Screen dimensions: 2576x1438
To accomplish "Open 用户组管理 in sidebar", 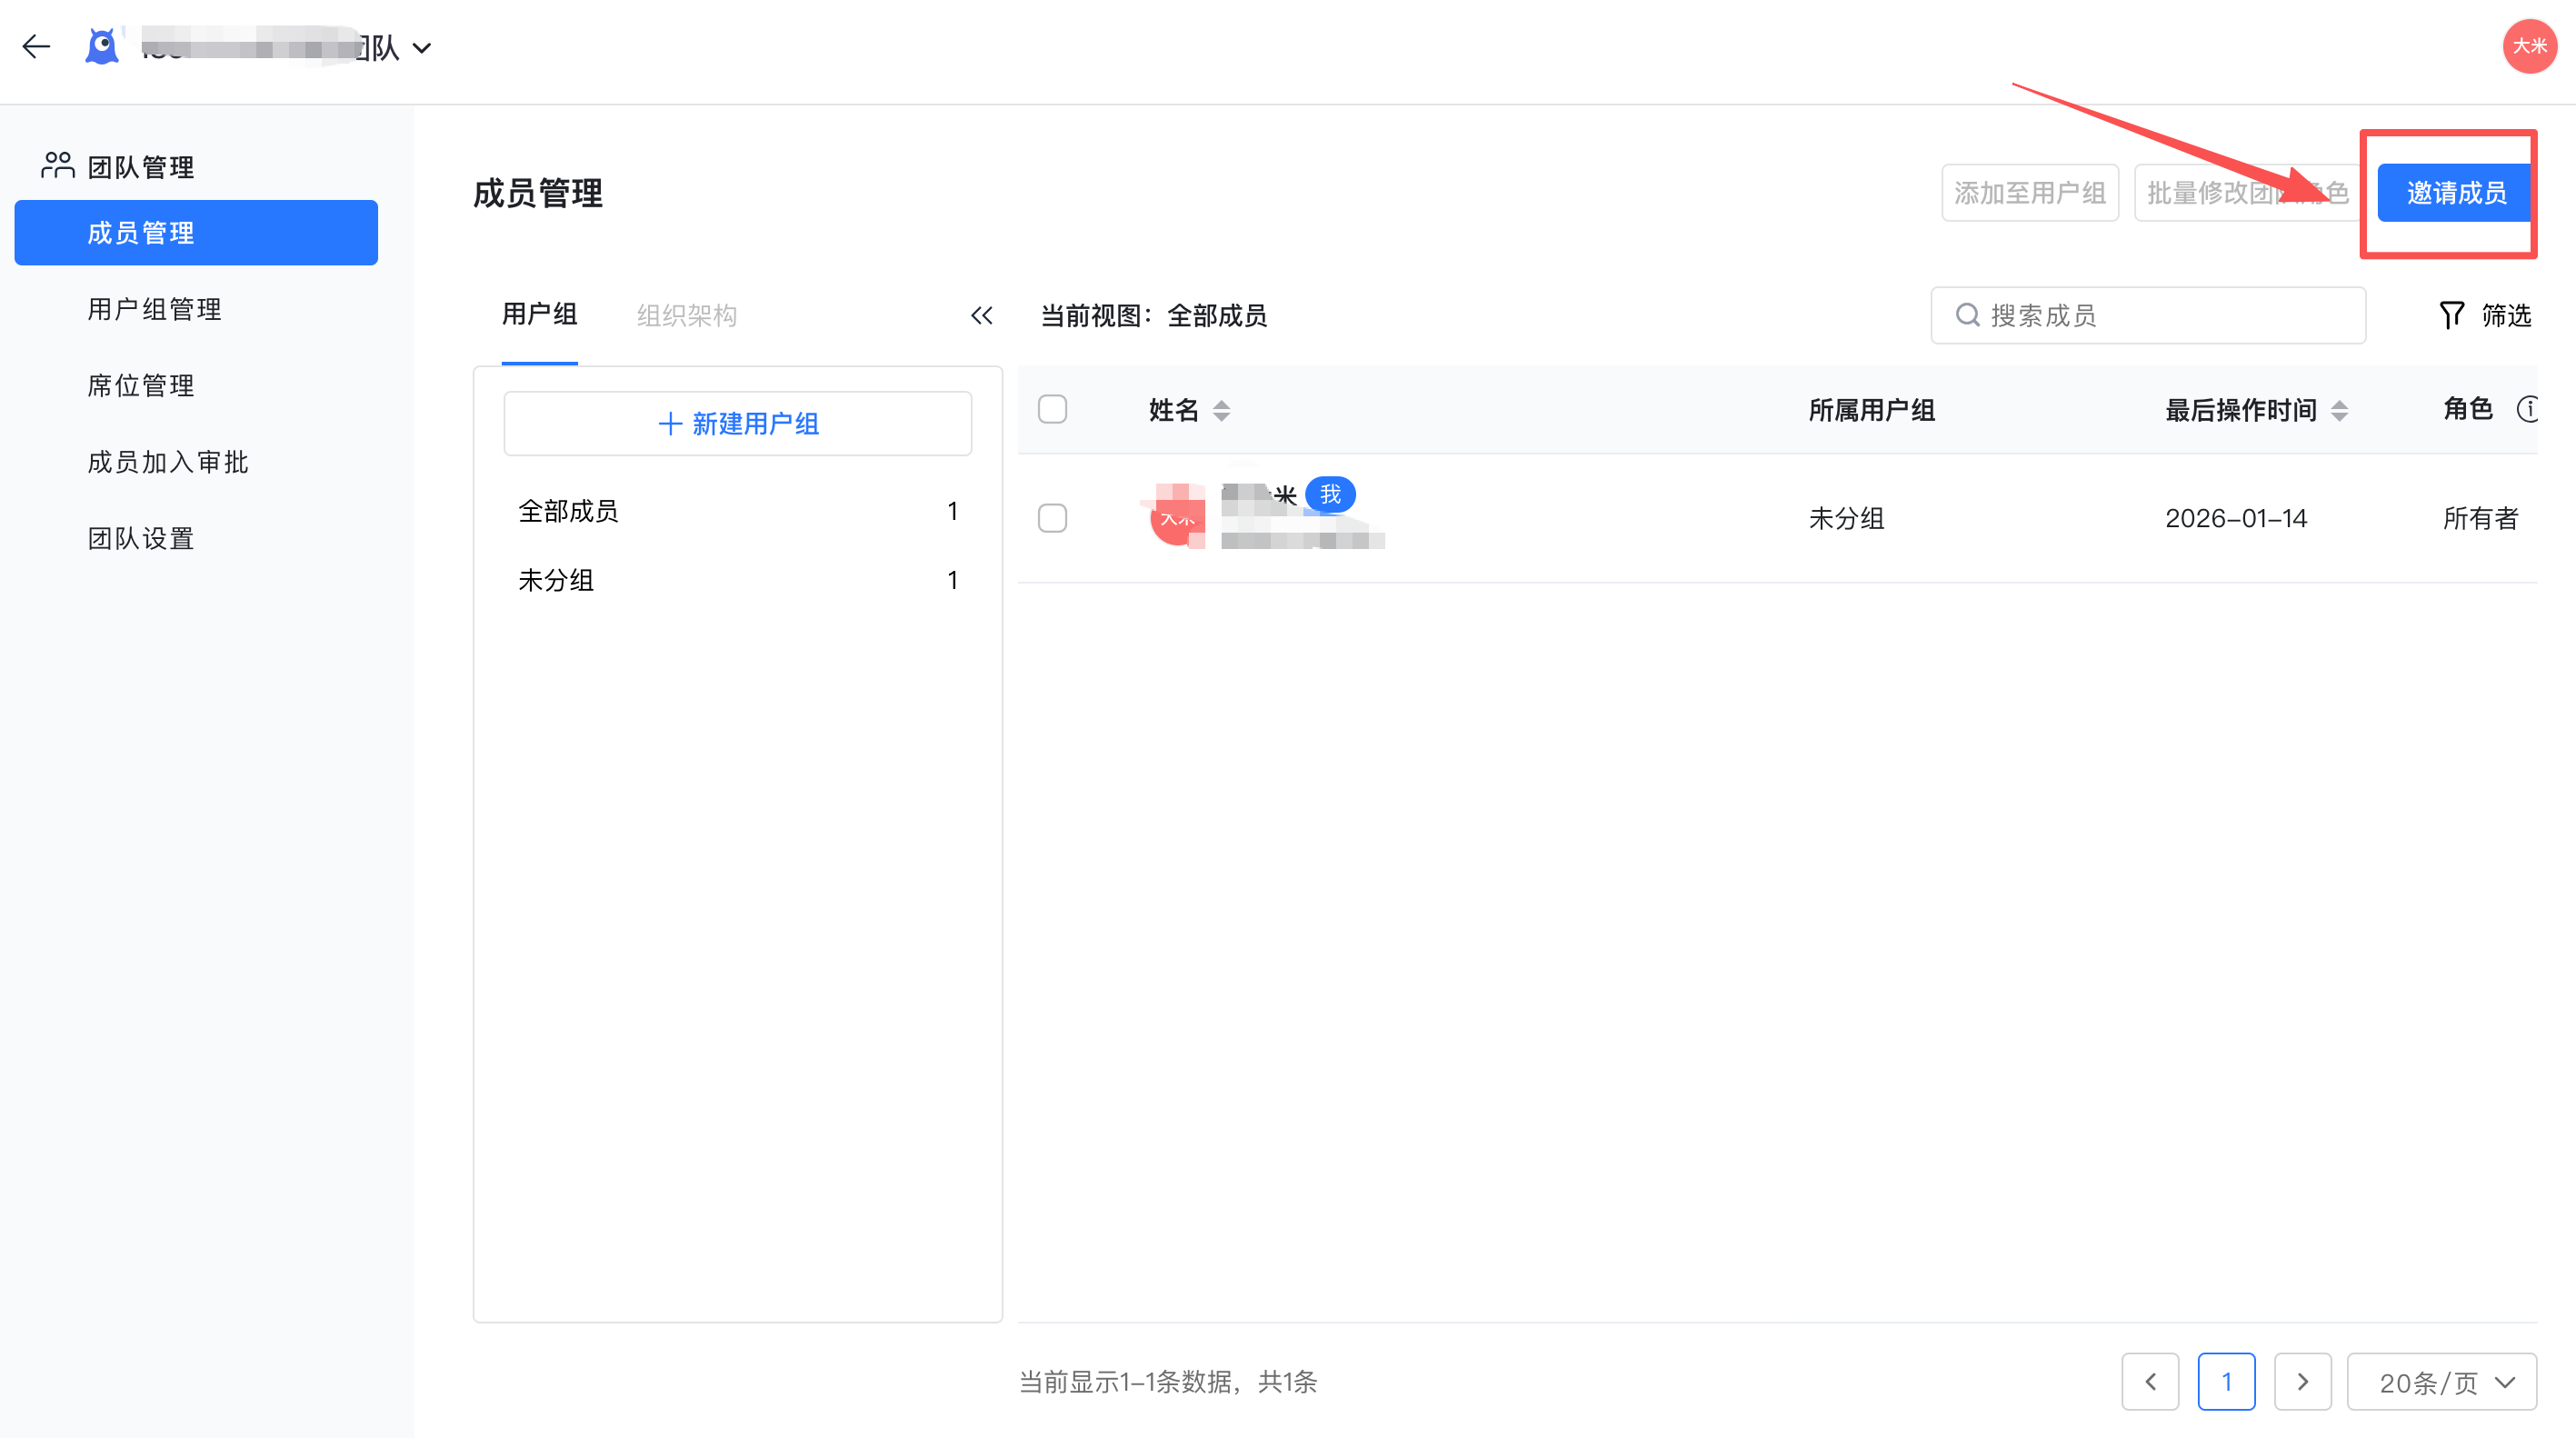I will (x=154, y=309).
